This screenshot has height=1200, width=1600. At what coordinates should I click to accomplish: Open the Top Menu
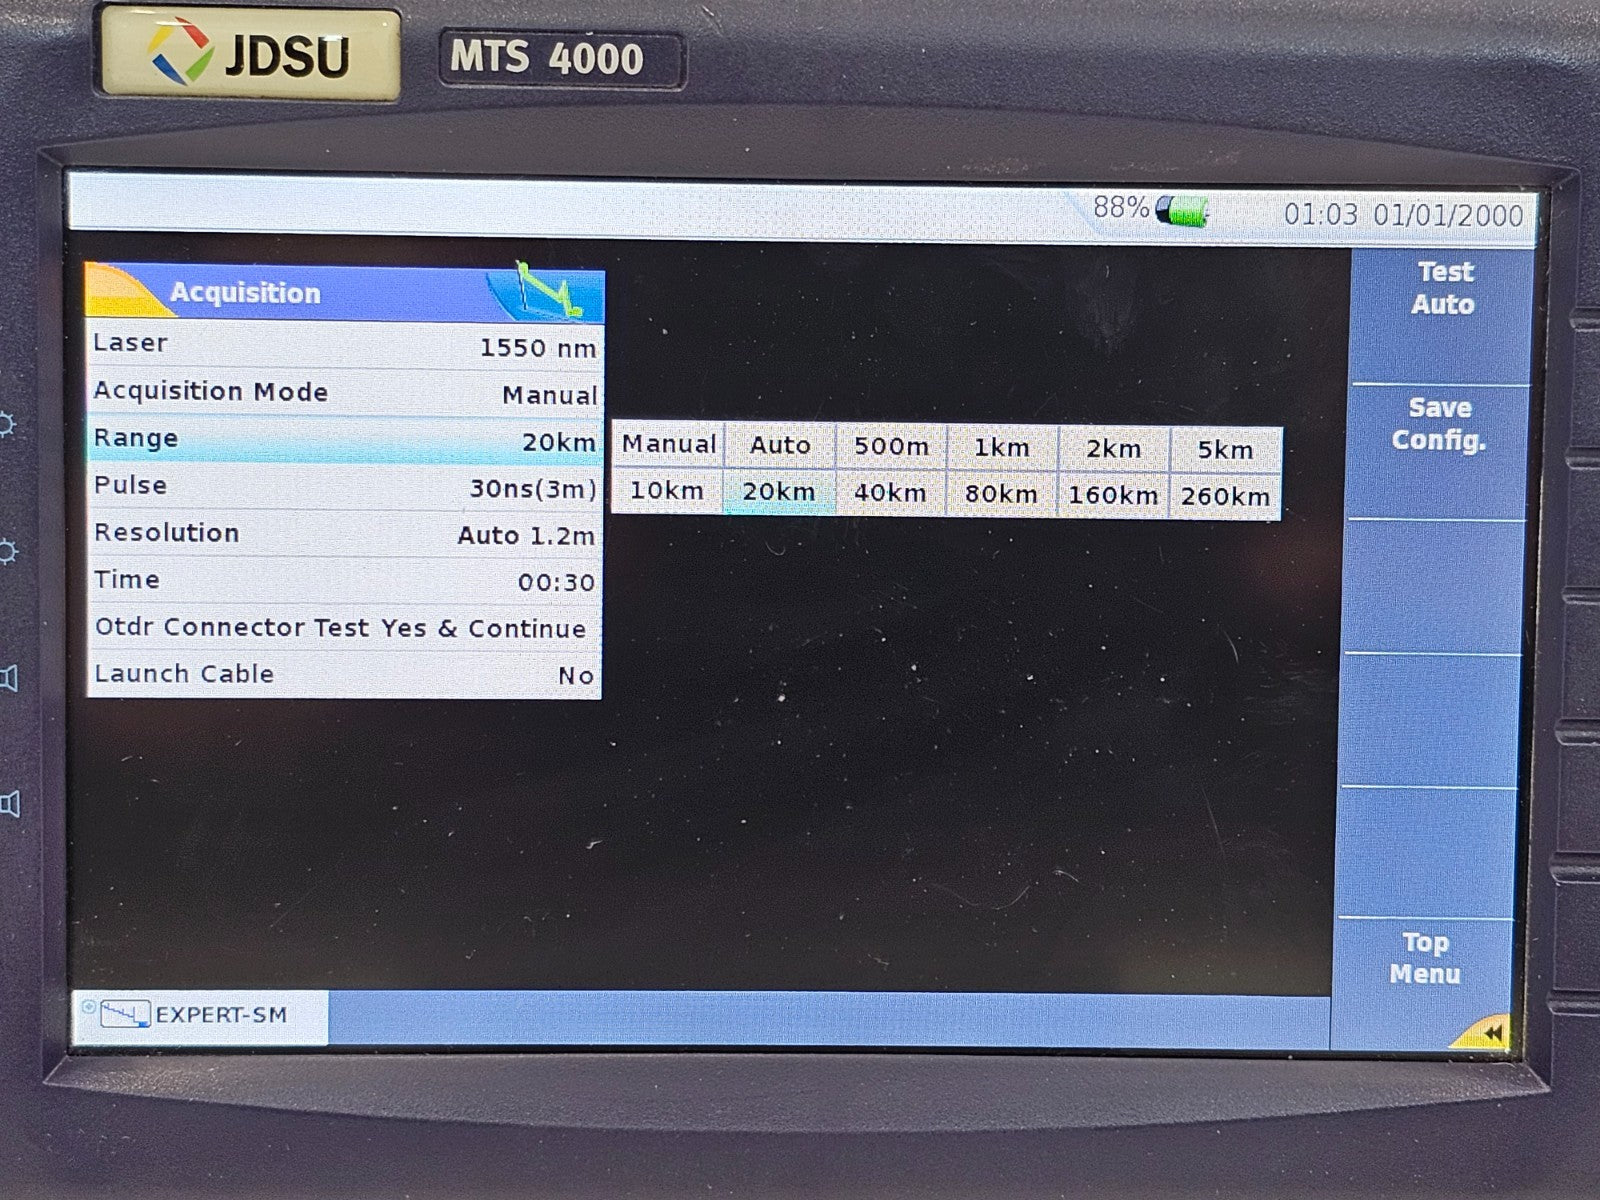[1425, 958]
